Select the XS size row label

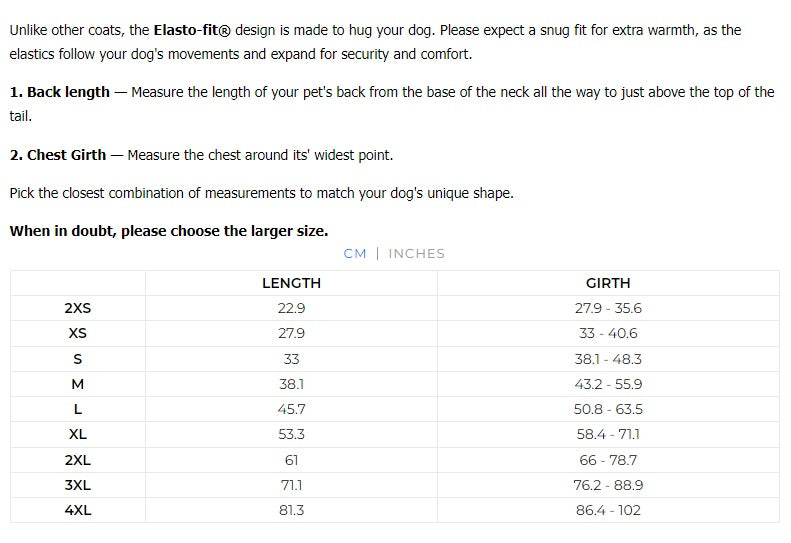tap(78, 333)
